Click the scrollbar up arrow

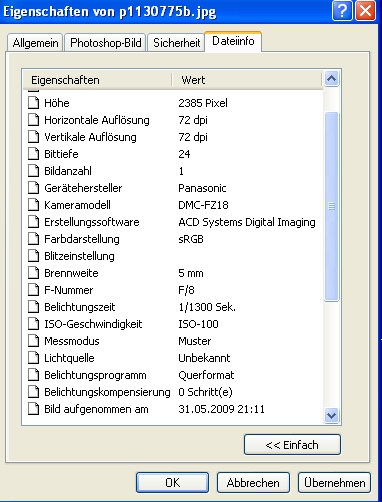[x=331, y=79]
